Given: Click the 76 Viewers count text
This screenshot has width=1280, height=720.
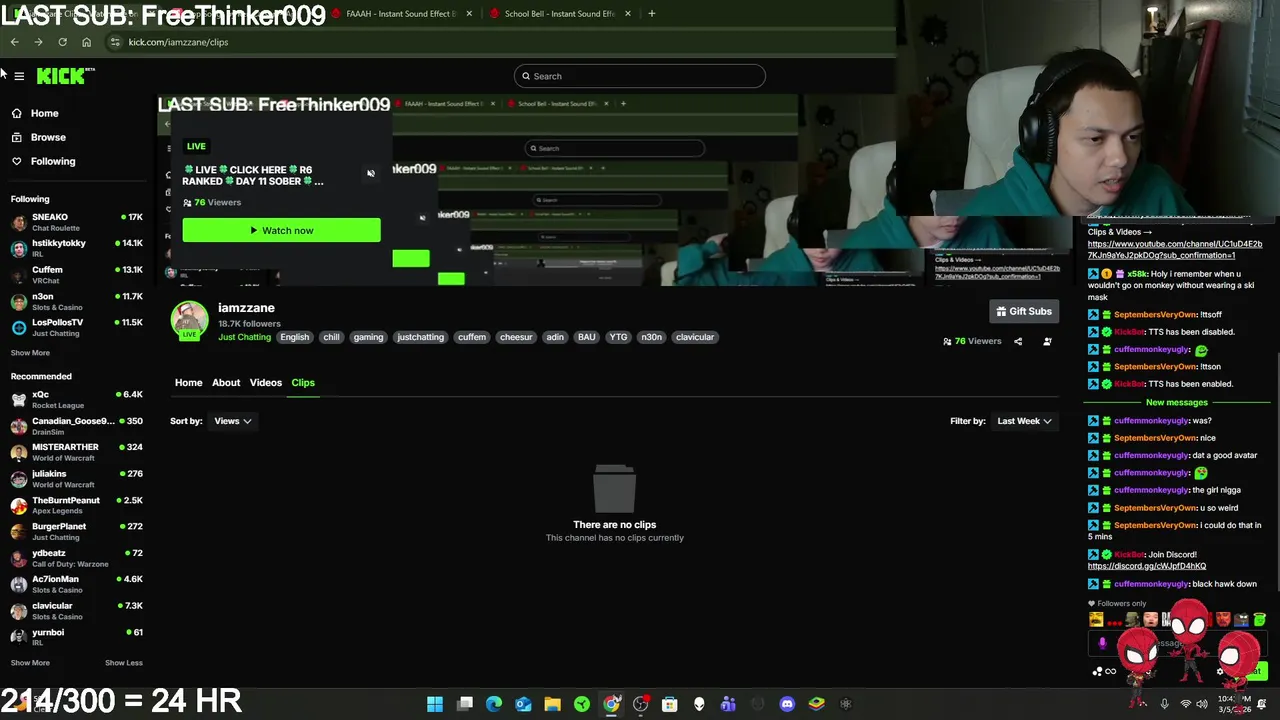Looking at the screenshot, I should [977, 341].
